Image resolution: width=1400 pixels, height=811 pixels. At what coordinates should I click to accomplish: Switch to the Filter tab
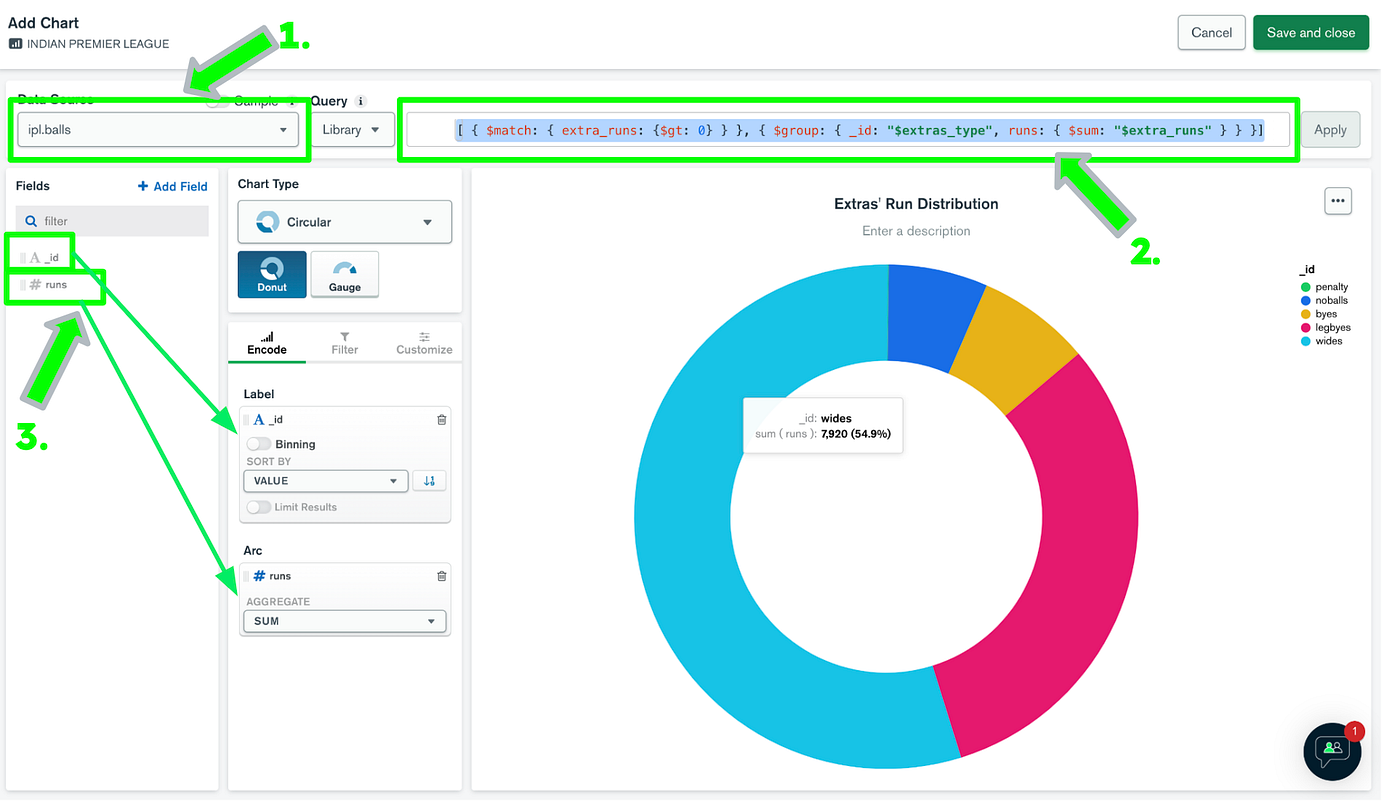tap(344, 344)
